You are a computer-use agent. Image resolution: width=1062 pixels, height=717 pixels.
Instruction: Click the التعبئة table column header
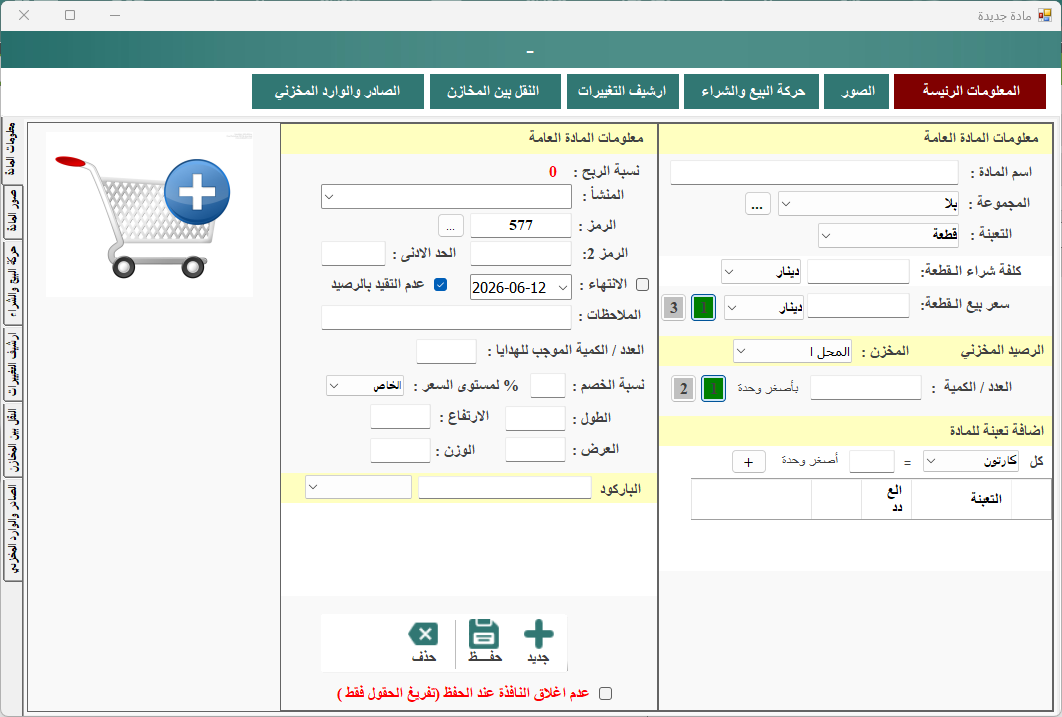(x=961, y=500)
